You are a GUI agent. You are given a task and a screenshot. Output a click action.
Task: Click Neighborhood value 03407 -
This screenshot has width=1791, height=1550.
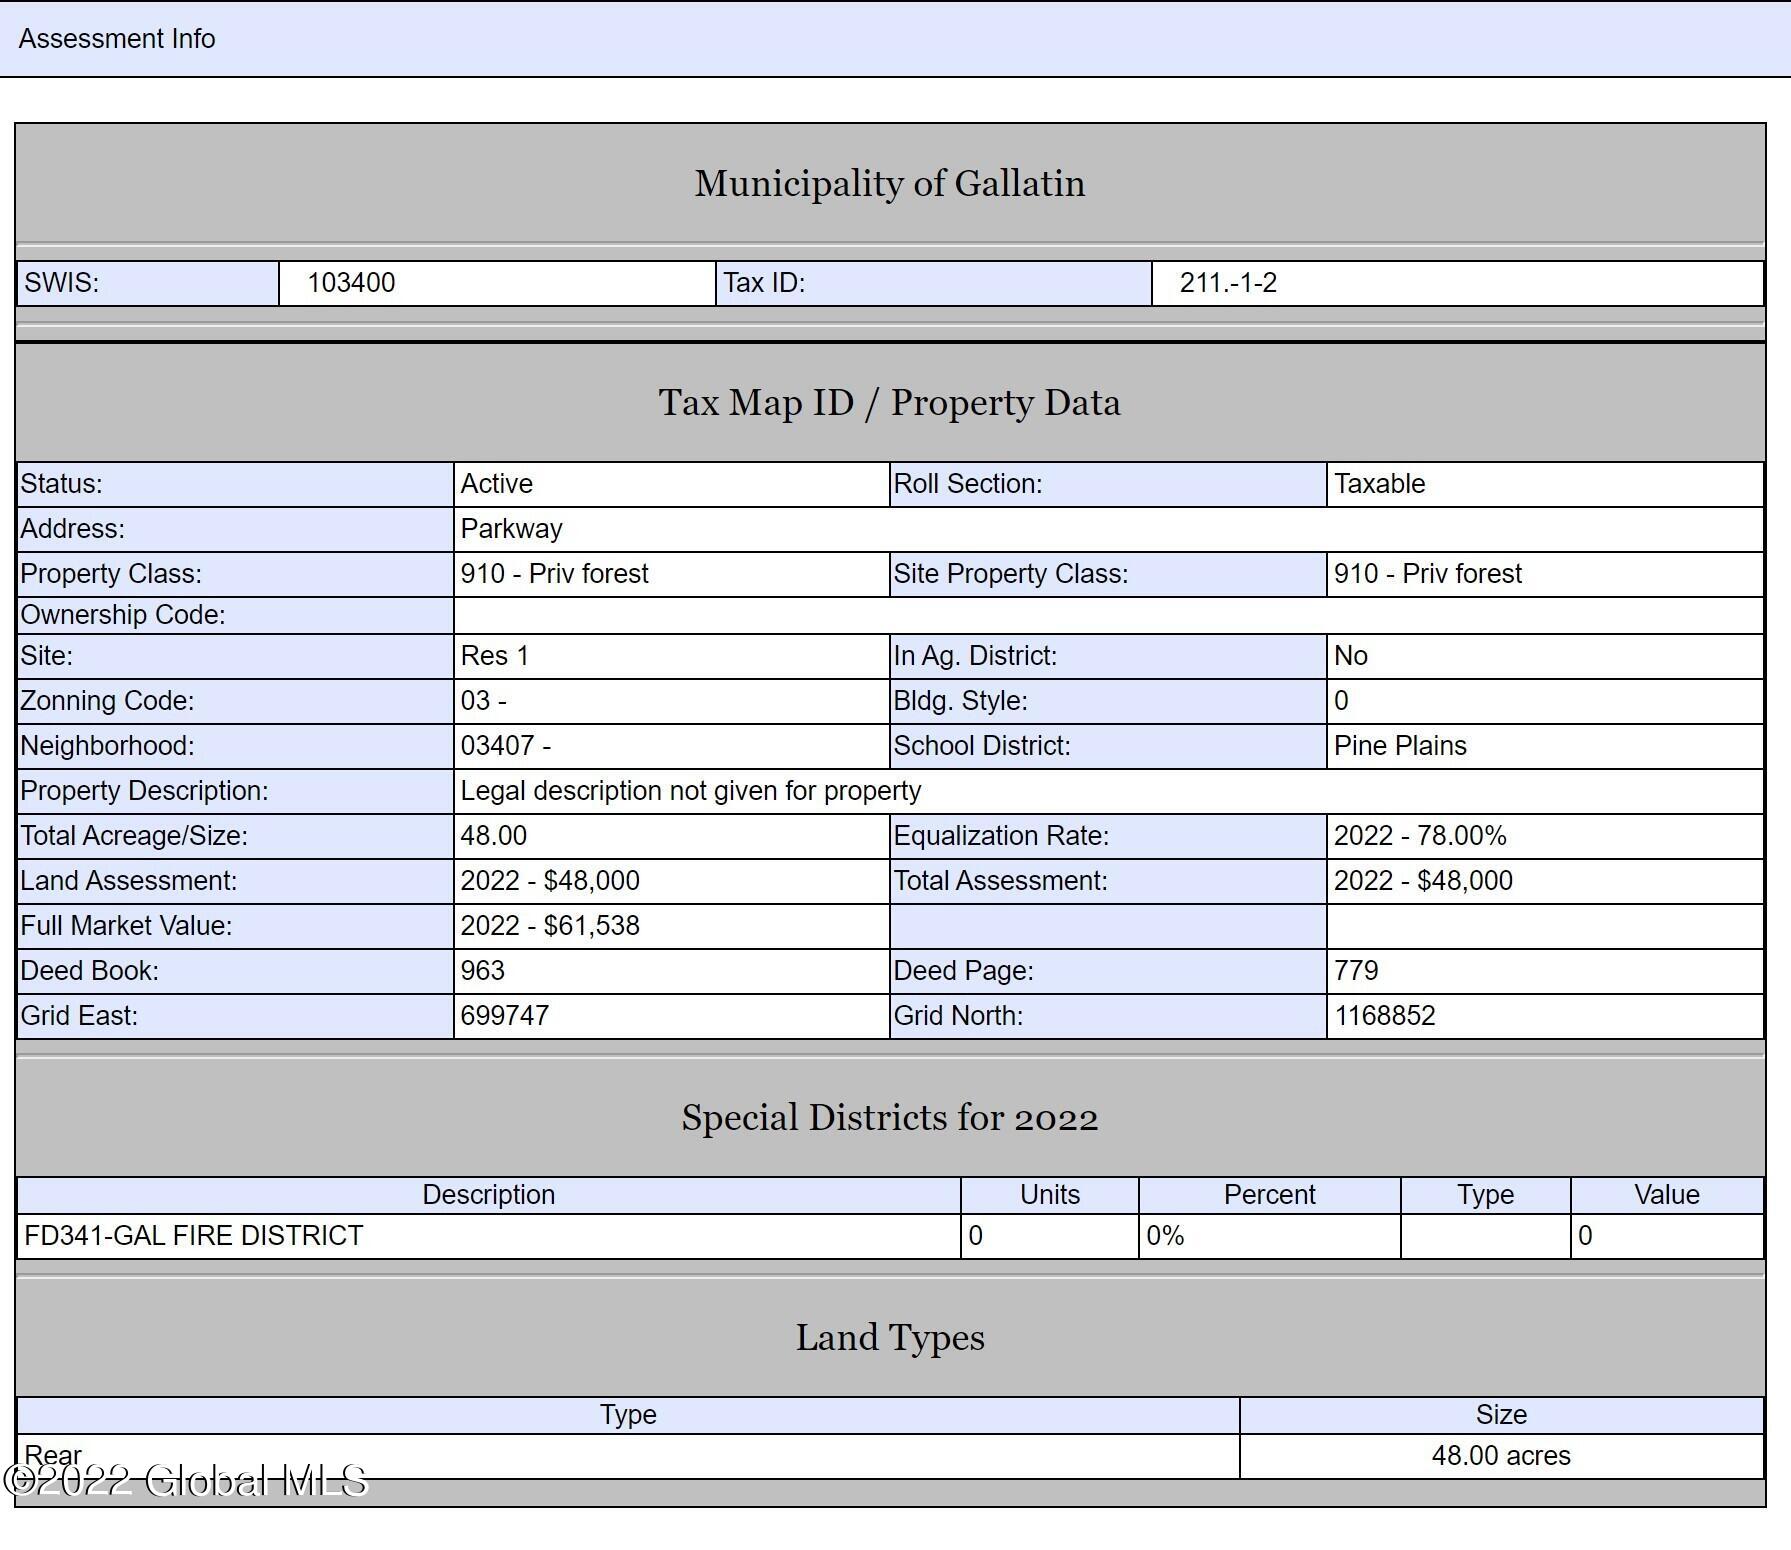[x=506, y=746]
